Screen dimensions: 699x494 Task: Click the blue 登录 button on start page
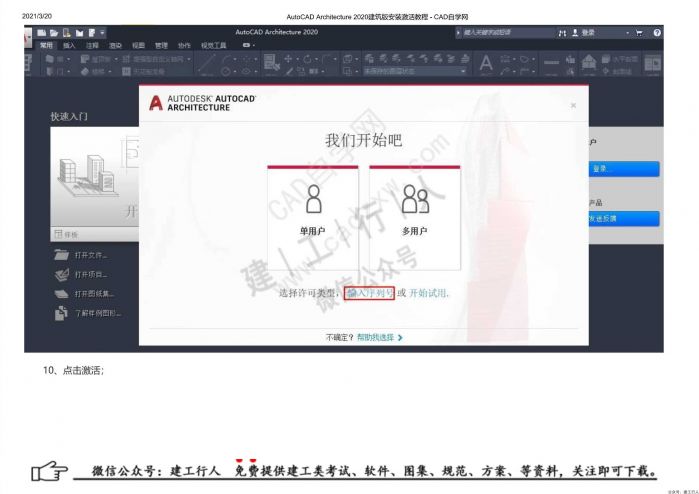click(x=624, y=169)
